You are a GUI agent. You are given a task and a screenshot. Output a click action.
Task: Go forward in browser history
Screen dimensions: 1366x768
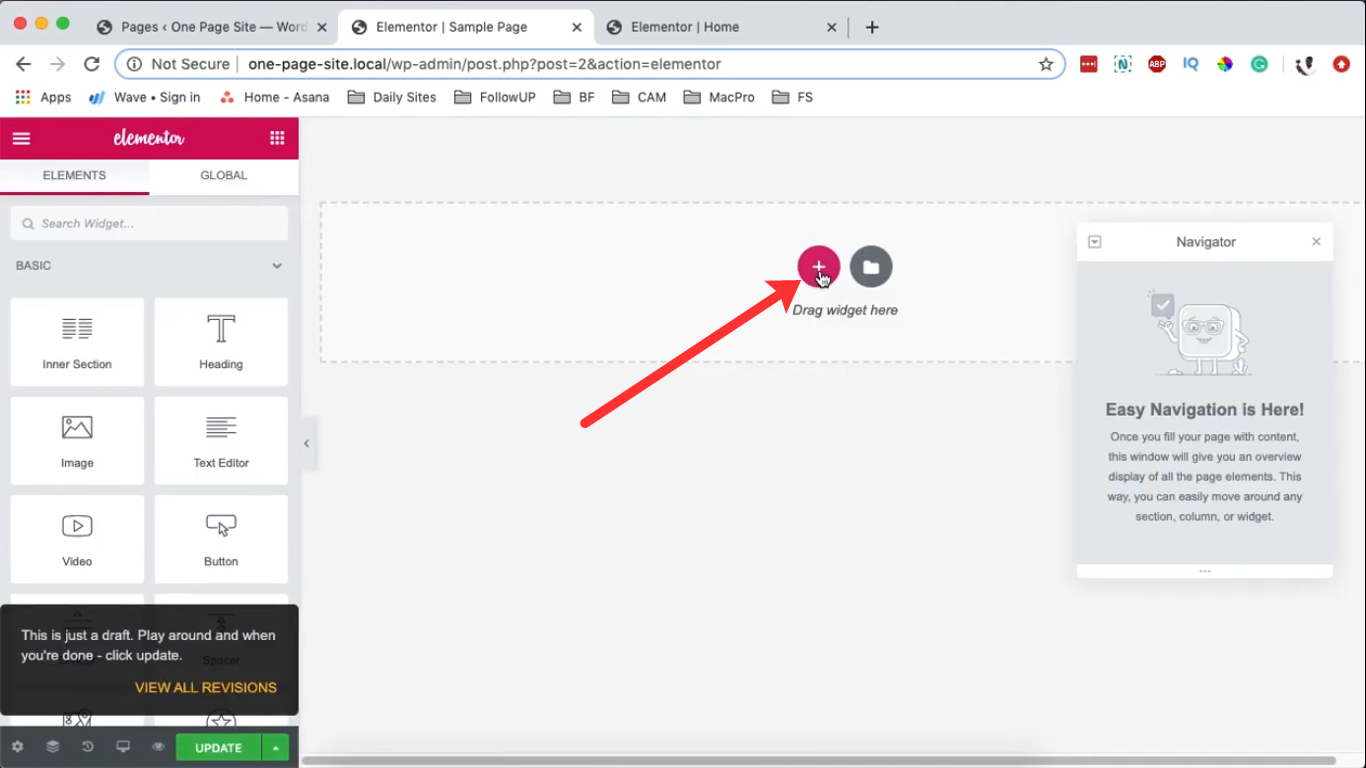58,64
